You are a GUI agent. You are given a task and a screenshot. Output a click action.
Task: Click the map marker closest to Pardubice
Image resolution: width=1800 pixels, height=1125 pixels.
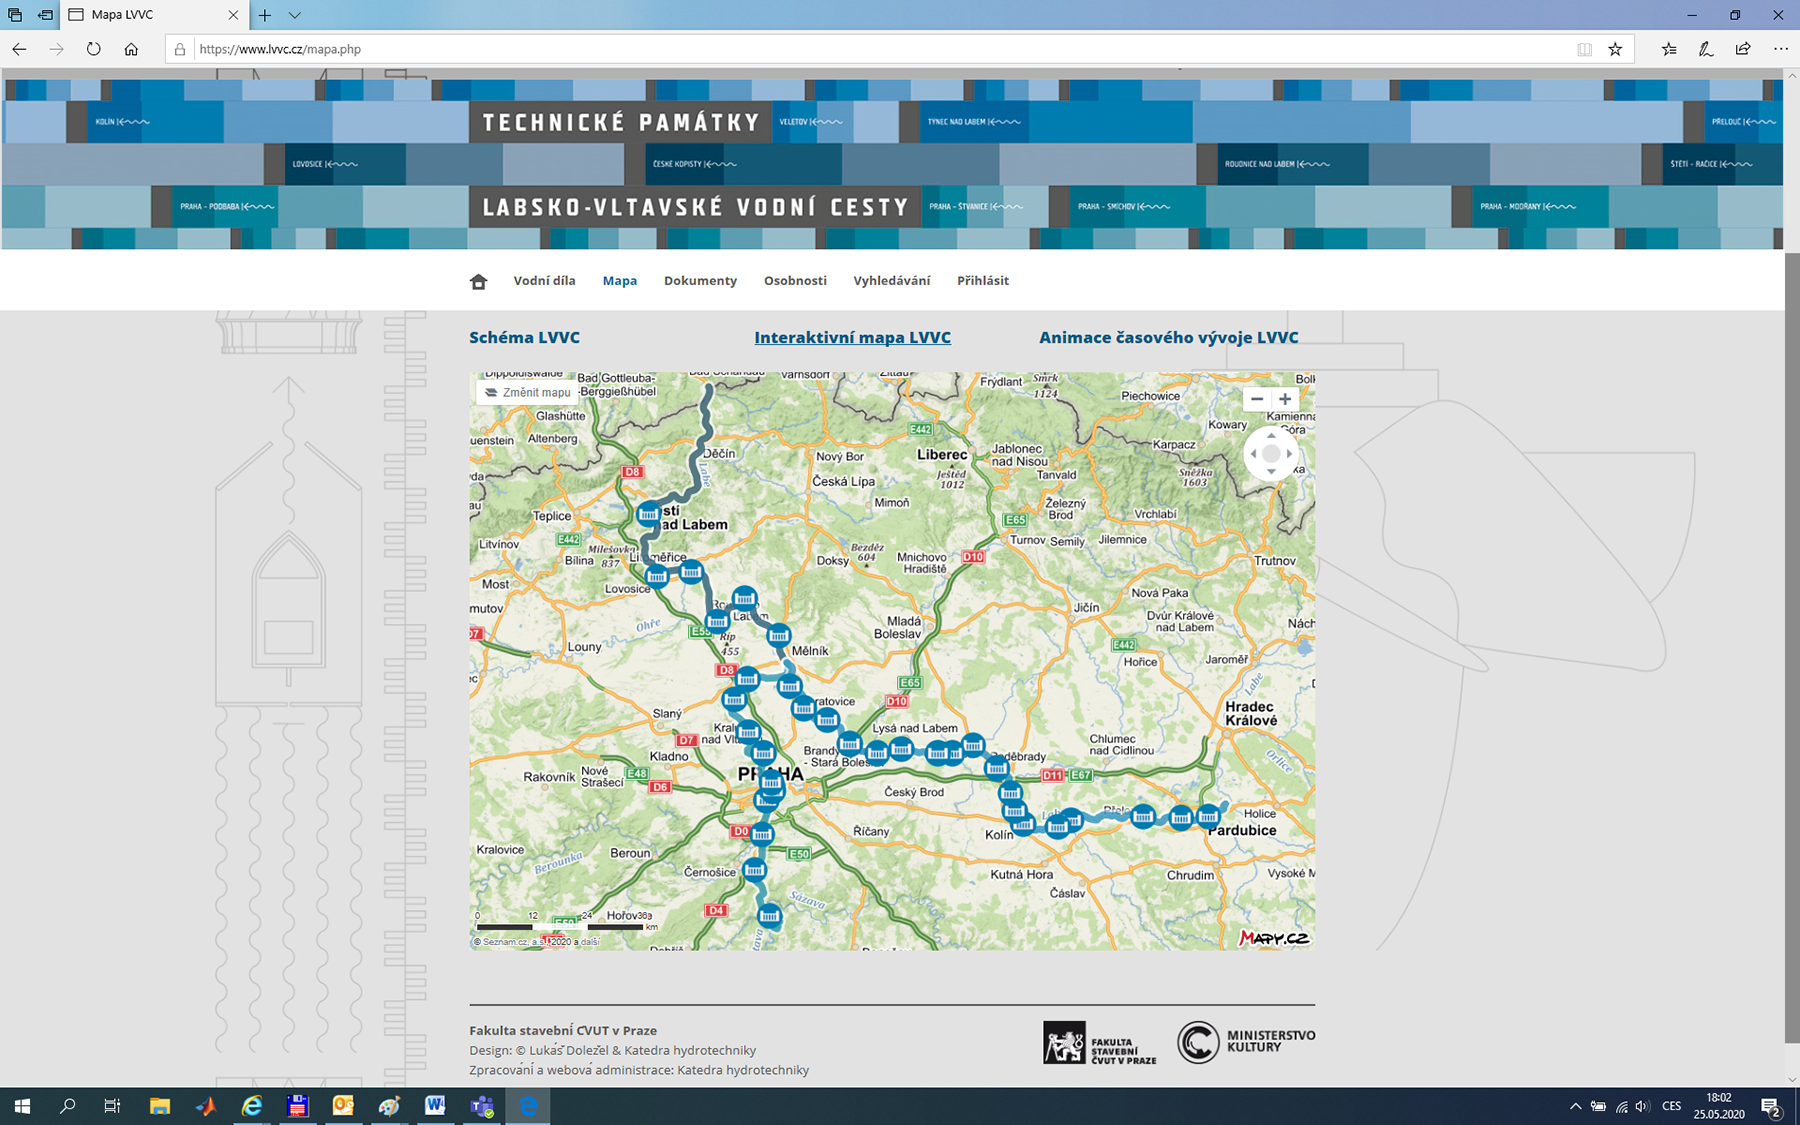(1208, 815)
